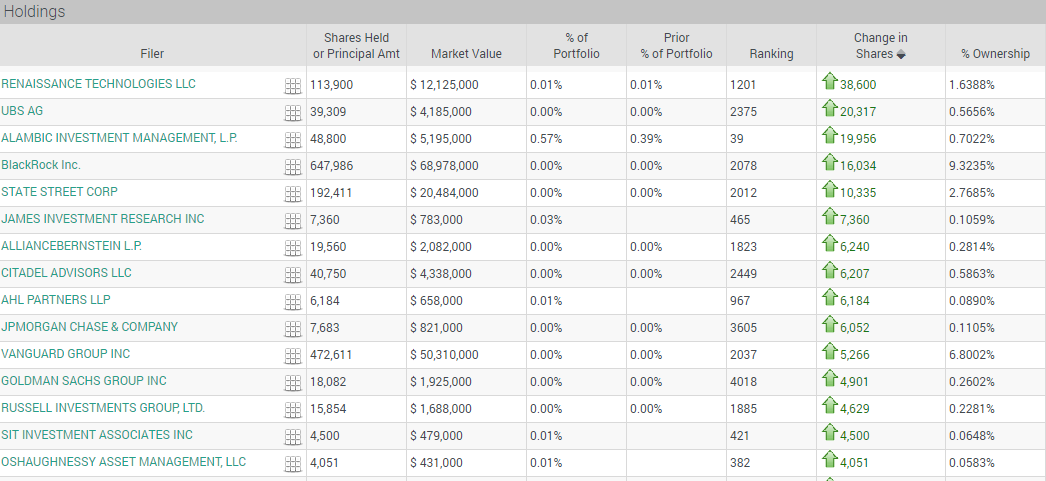Open grid icon for Alambic Investment Management row
The height and width of the screenshot is (481, 1046).
[x=292, y=139]
